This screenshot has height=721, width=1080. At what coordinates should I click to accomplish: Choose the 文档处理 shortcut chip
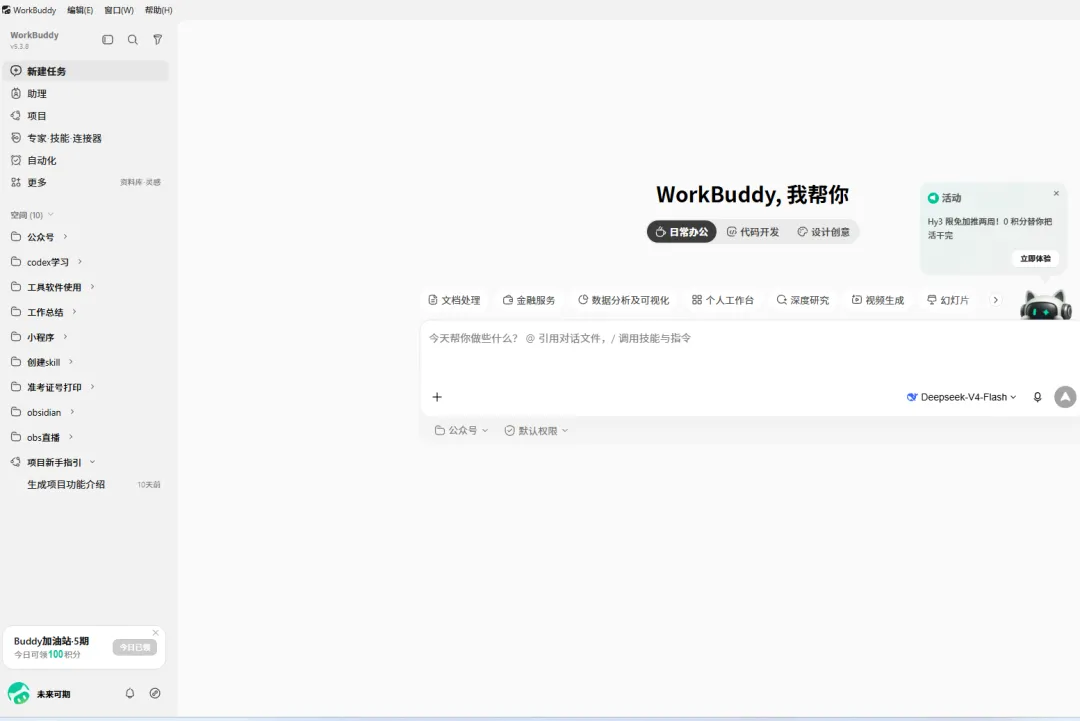[x=454, y=300]
